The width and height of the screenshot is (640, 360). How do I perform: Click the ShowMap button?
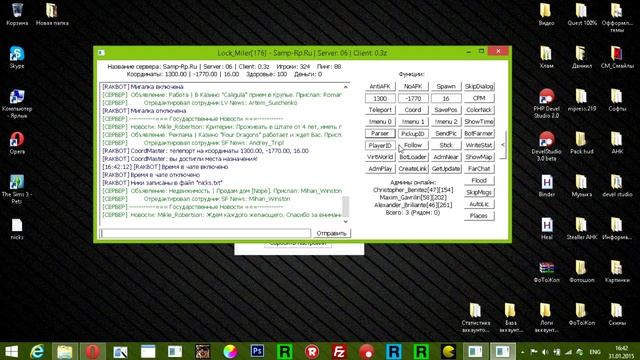tap(479, 157)
